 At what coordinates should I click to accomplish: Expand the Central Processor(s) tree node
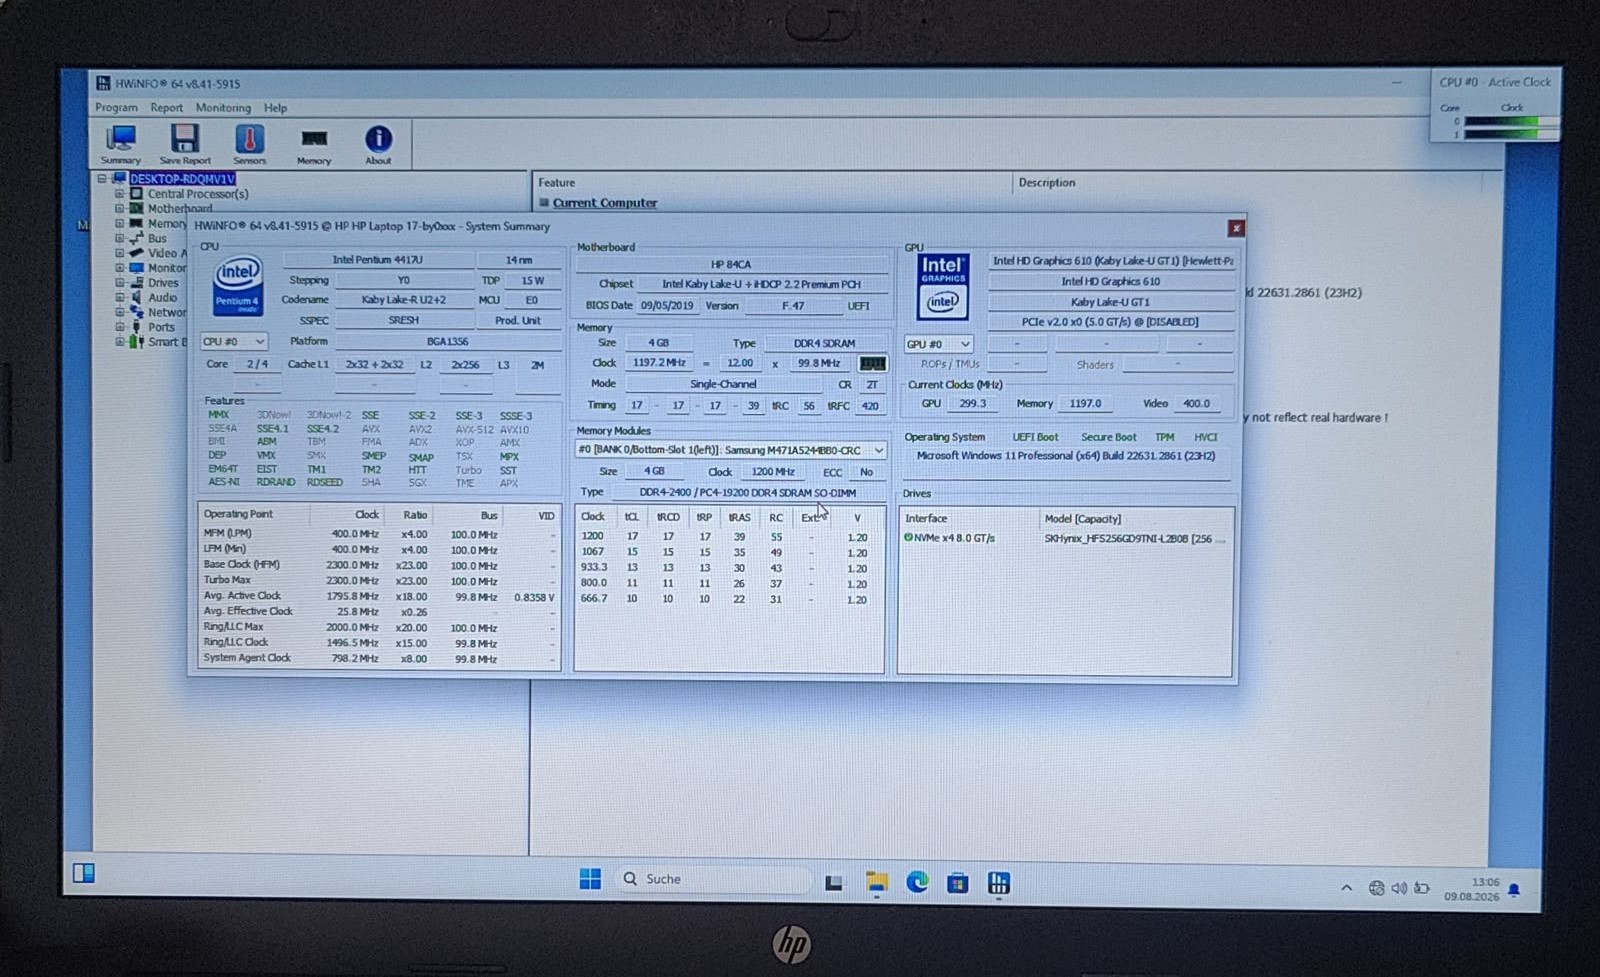click(x=119, y=194)
